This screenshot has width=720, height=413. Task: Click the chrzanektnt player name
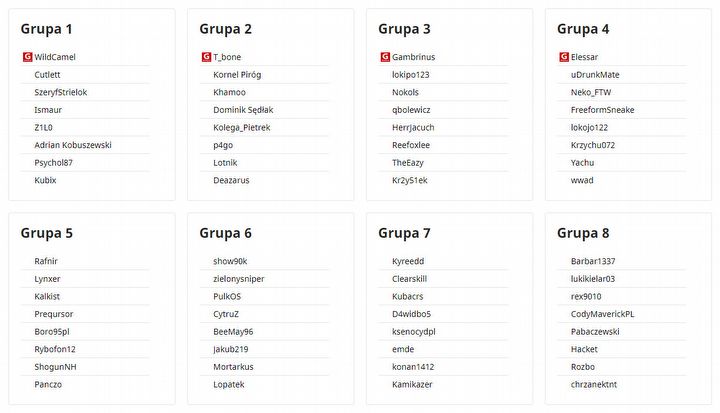coord(594,384)
